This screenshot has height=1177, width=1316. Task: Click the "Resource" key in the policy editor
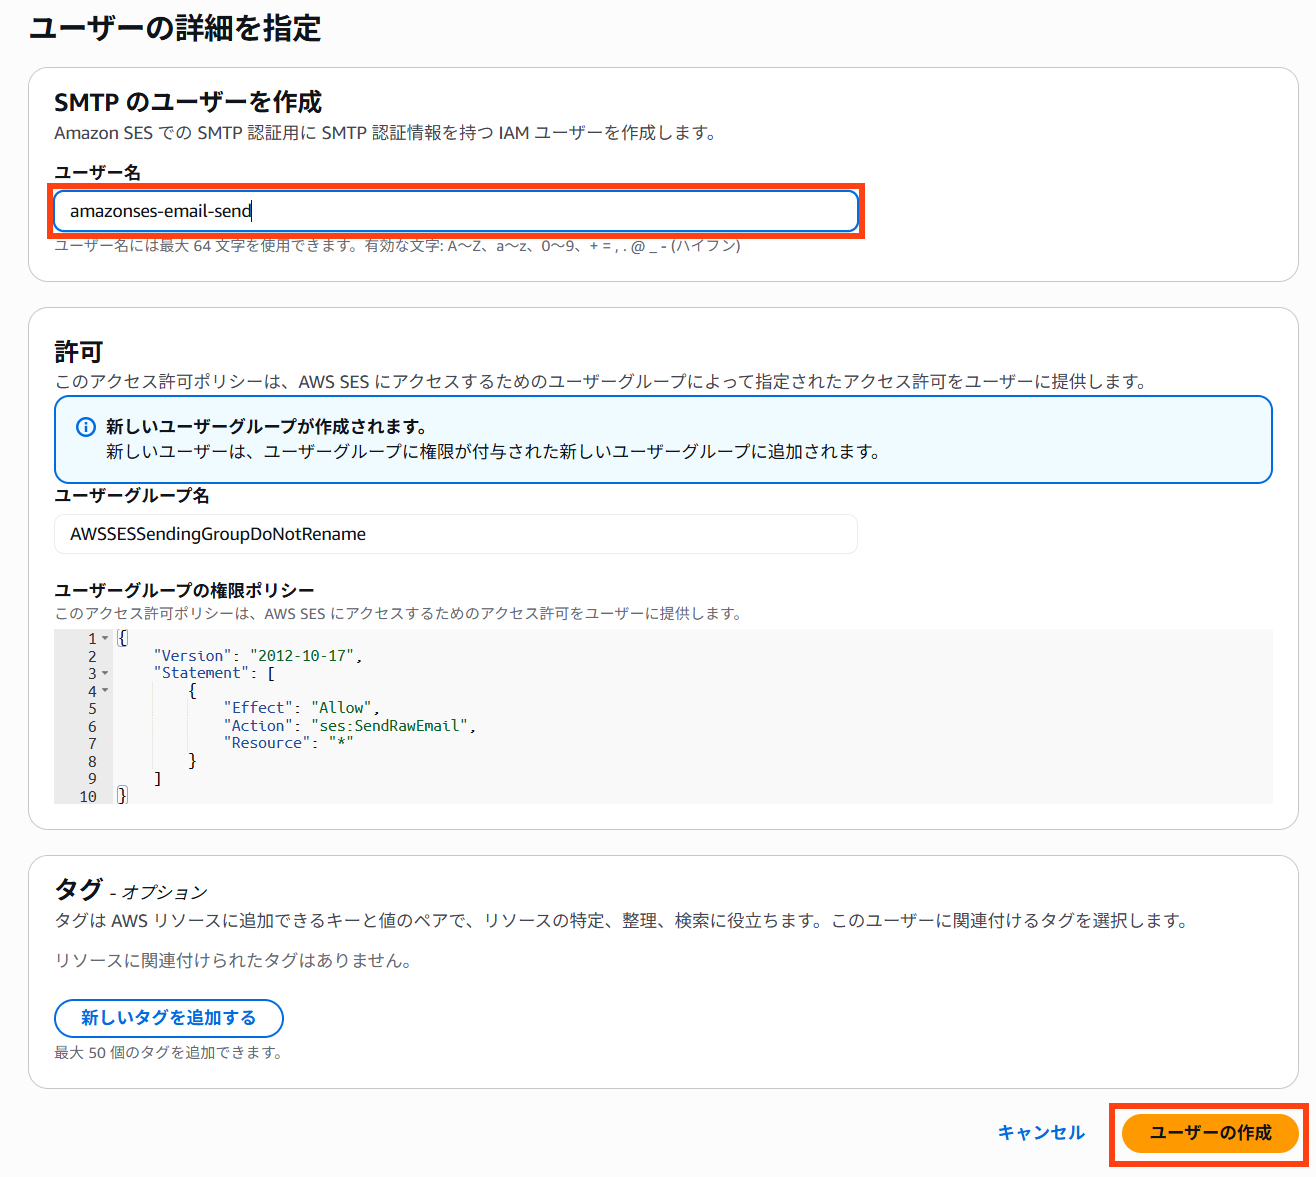pyautogui.click(x=267, y=743)
